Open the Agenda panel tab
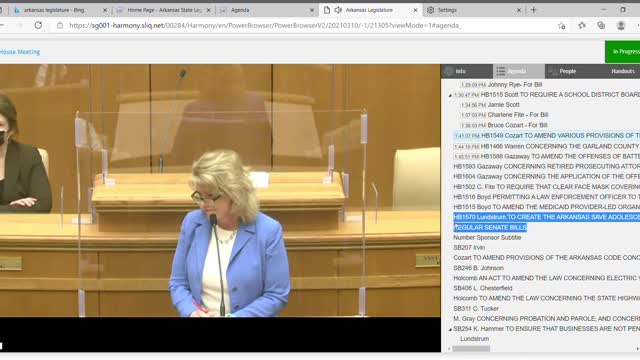This screenshot has height=360, width=640. point(518,71)
